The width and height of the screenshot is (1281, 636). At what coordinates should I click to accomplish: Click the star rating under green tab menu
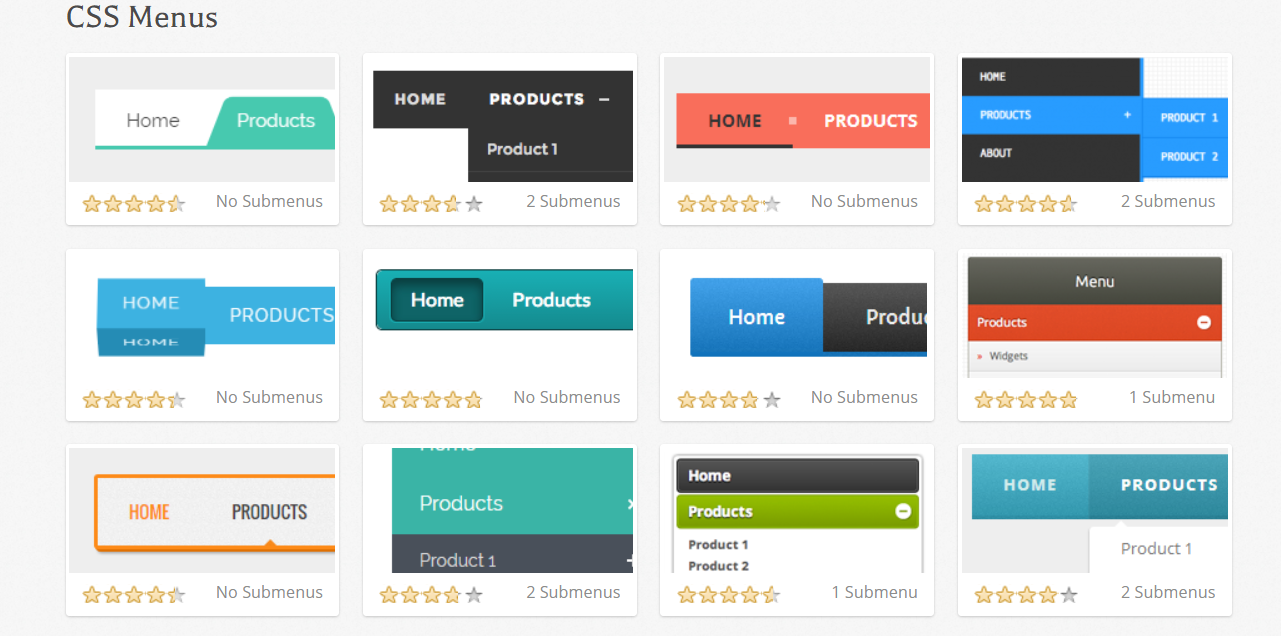click(133, 204)
